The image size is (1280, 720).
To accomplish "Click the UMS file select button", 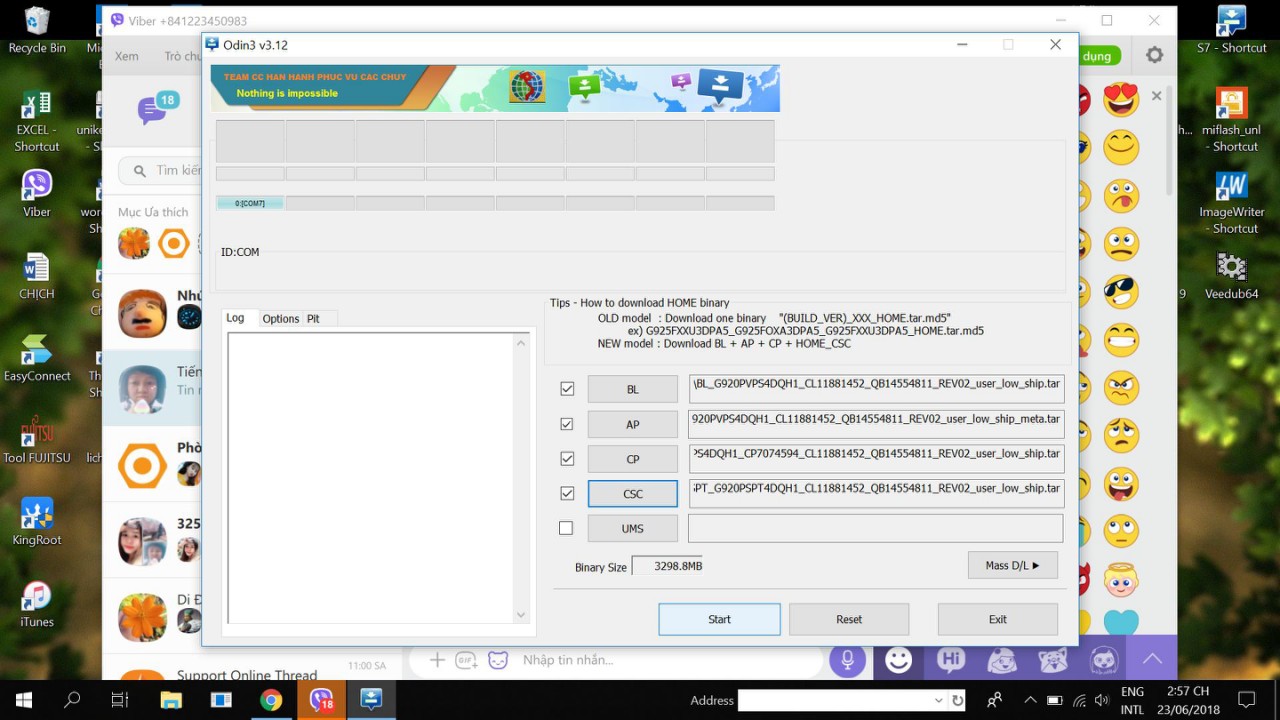I will click(633, 528).
